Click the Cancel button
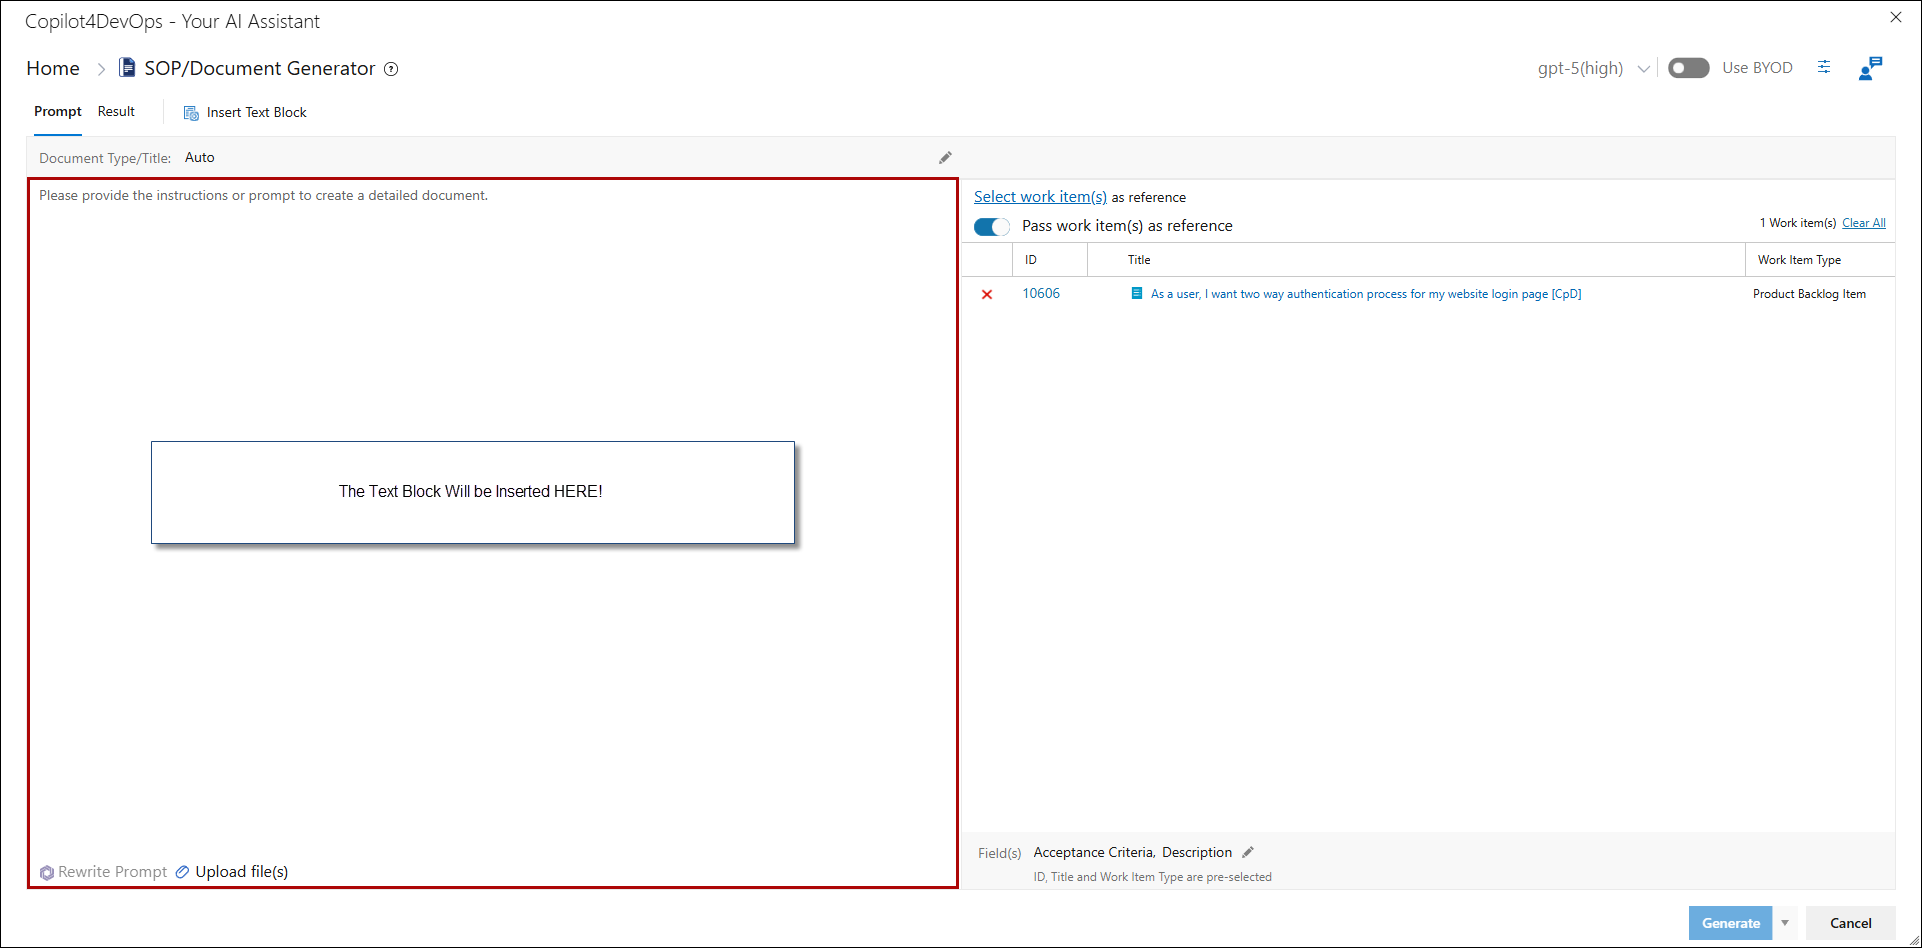The image size is (1922, 948). coord(1850,923)
